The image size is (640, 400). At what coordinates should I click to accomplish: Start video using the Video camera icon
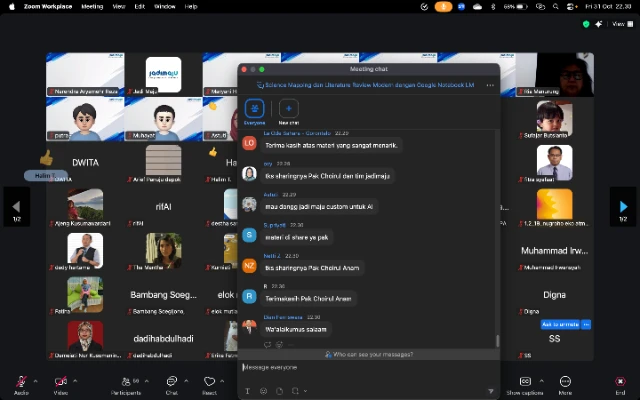click(61, 382)
